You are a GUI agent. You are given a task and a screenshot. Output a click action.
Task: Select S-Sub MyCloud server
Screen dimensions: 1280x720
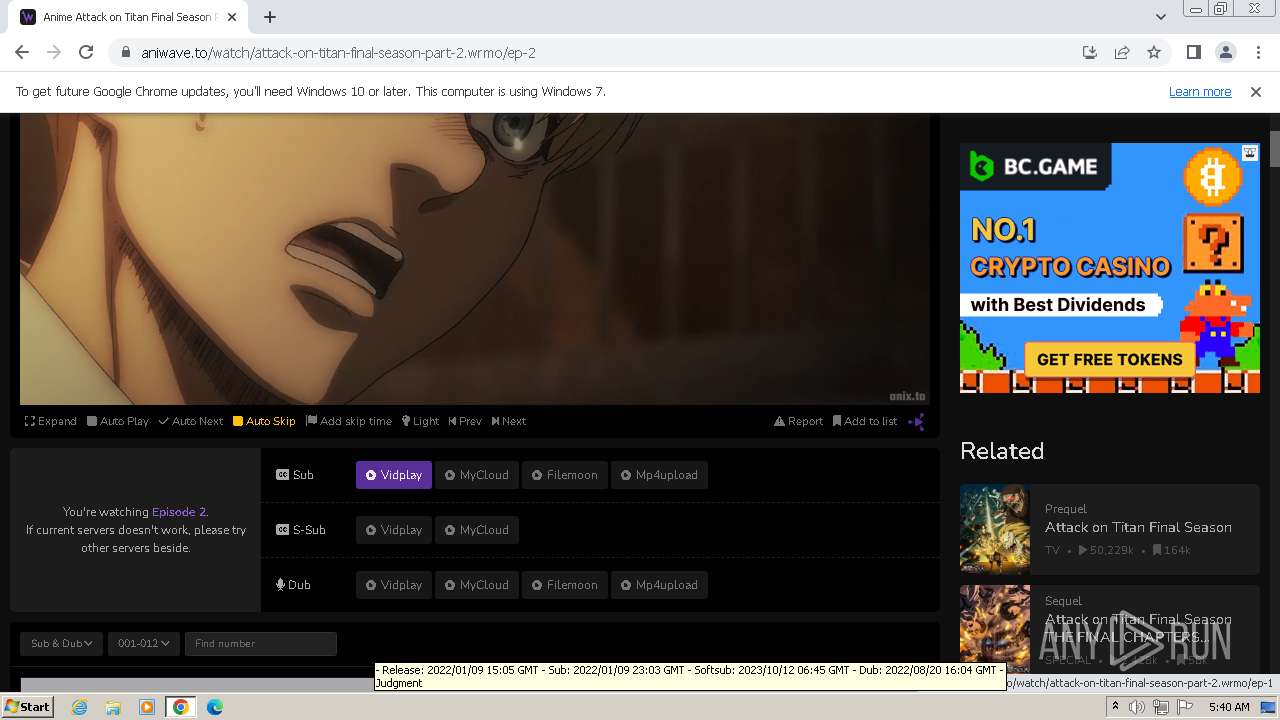(x=477, y=530)
